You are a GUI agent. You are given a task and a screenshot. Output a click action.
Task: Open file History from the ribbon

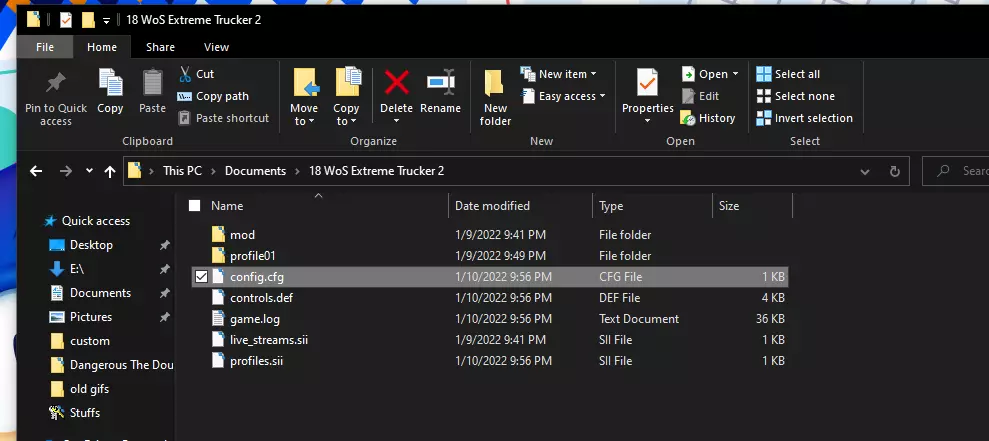(x=708, y=118)
